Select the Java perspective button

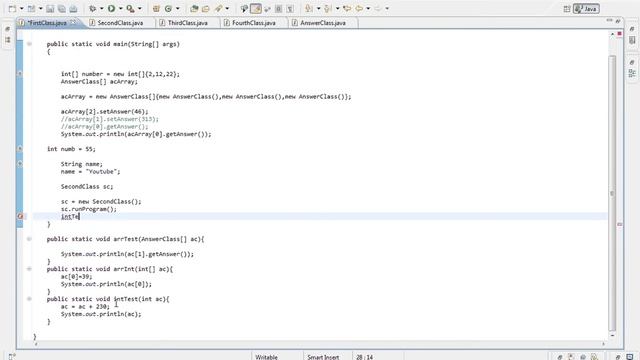click(586, 9)
